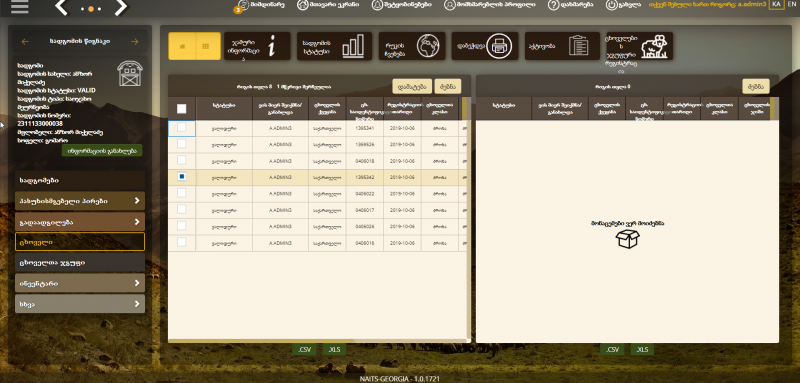
Task: Open the holdings sidebar menu item
Action: click(80, 181)
